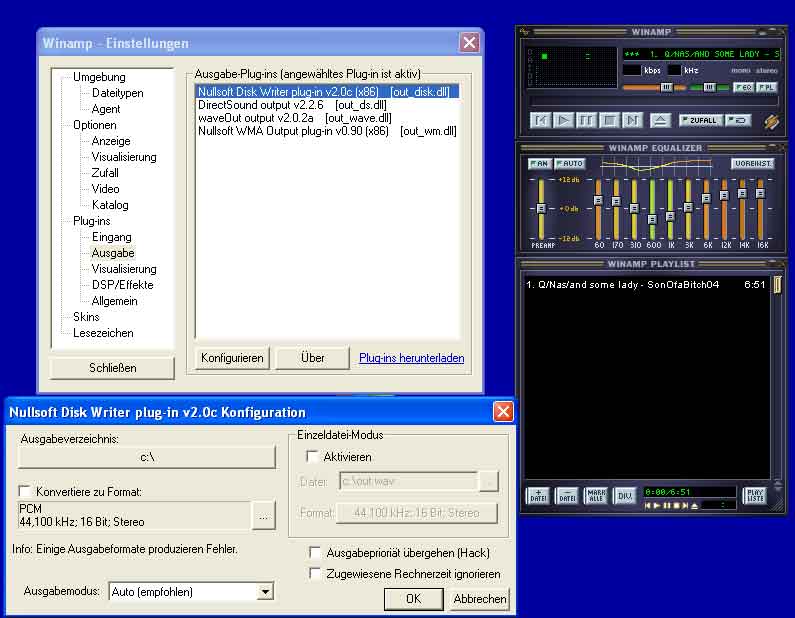Click OK in Disk Writer configuration
This screenshot has height=618, width=795.
click(x=413, y=599)
